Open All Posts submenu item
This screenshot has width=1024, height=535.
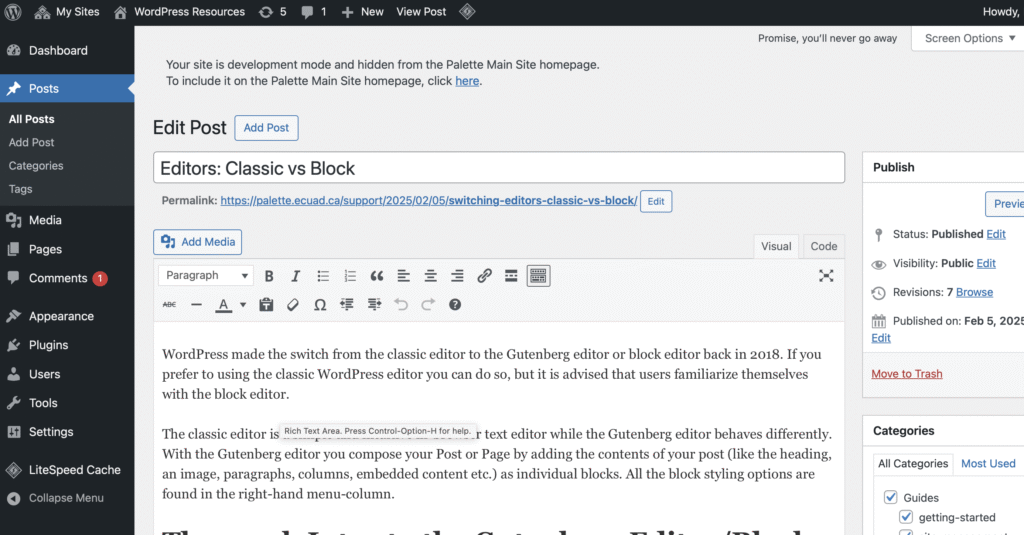(31, 119)
